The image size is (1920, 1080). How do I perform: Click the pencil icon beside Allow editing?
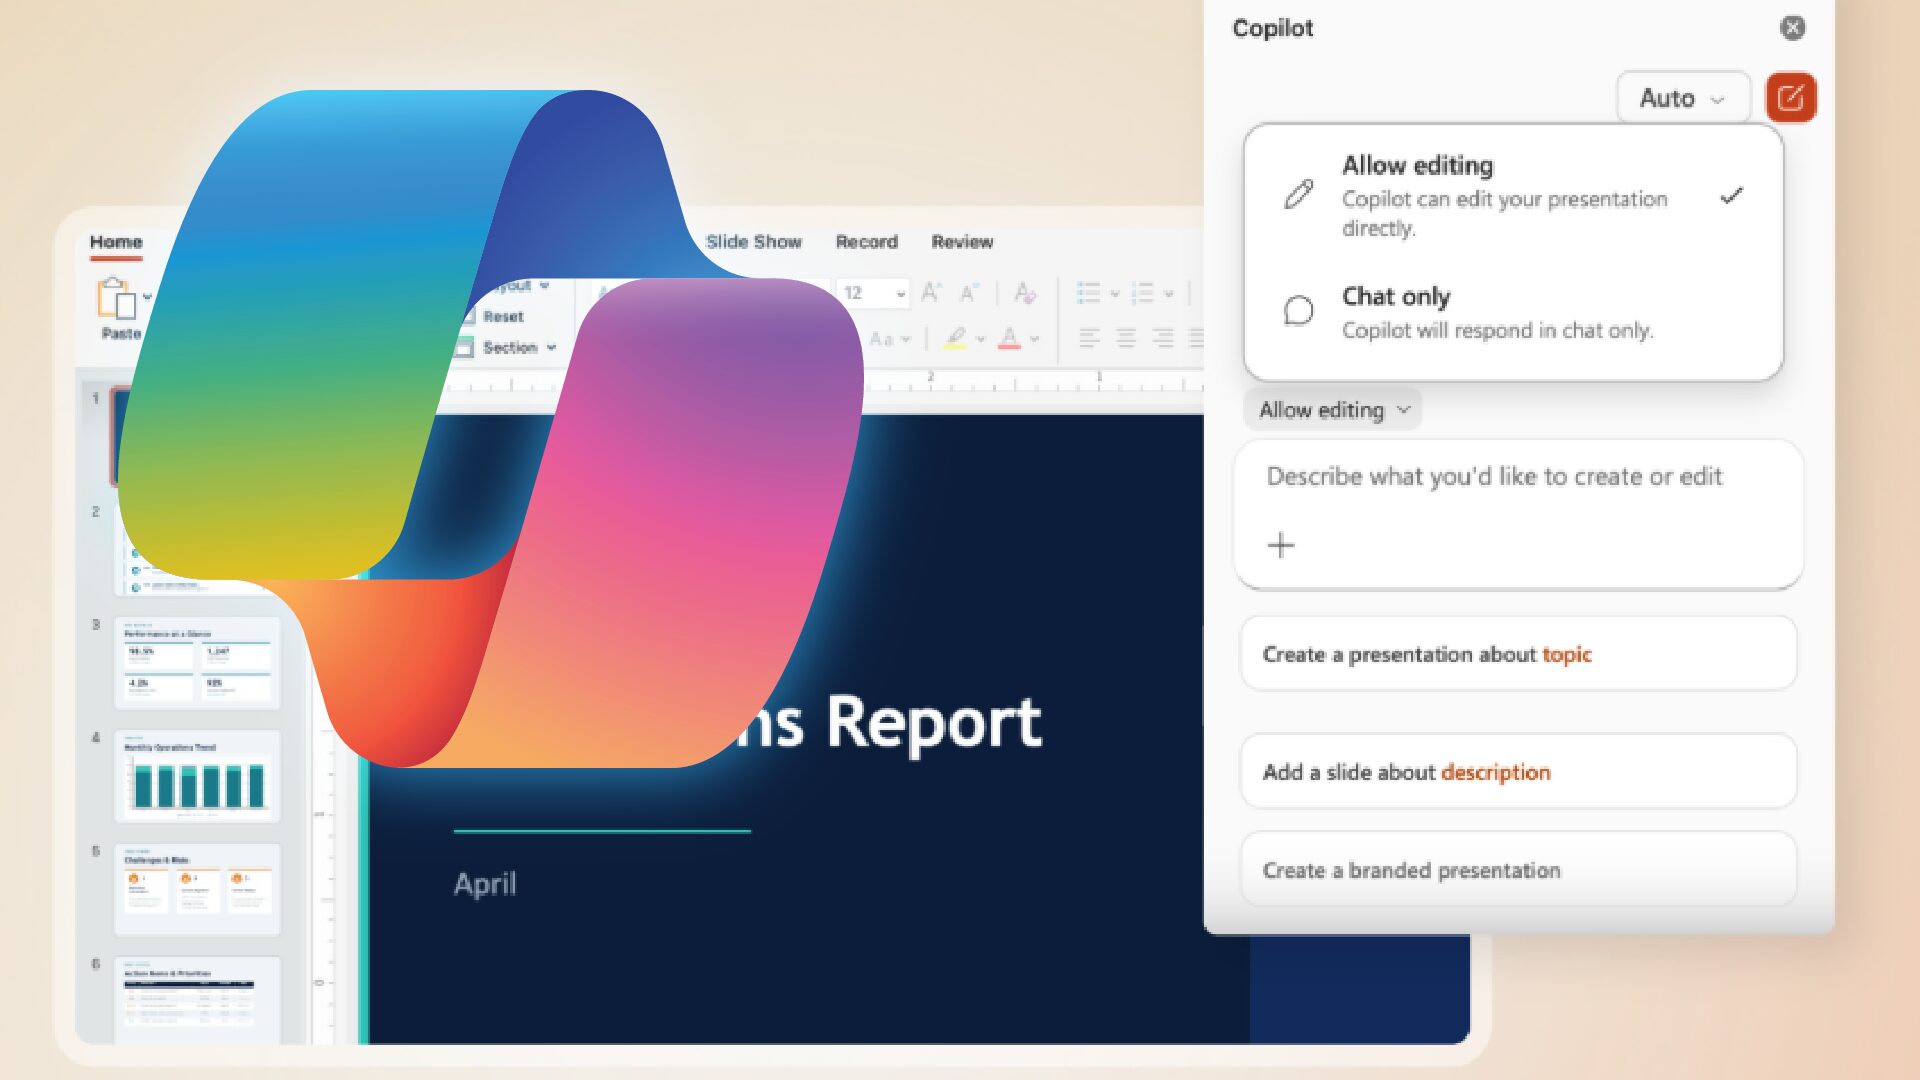point(1299,194)
